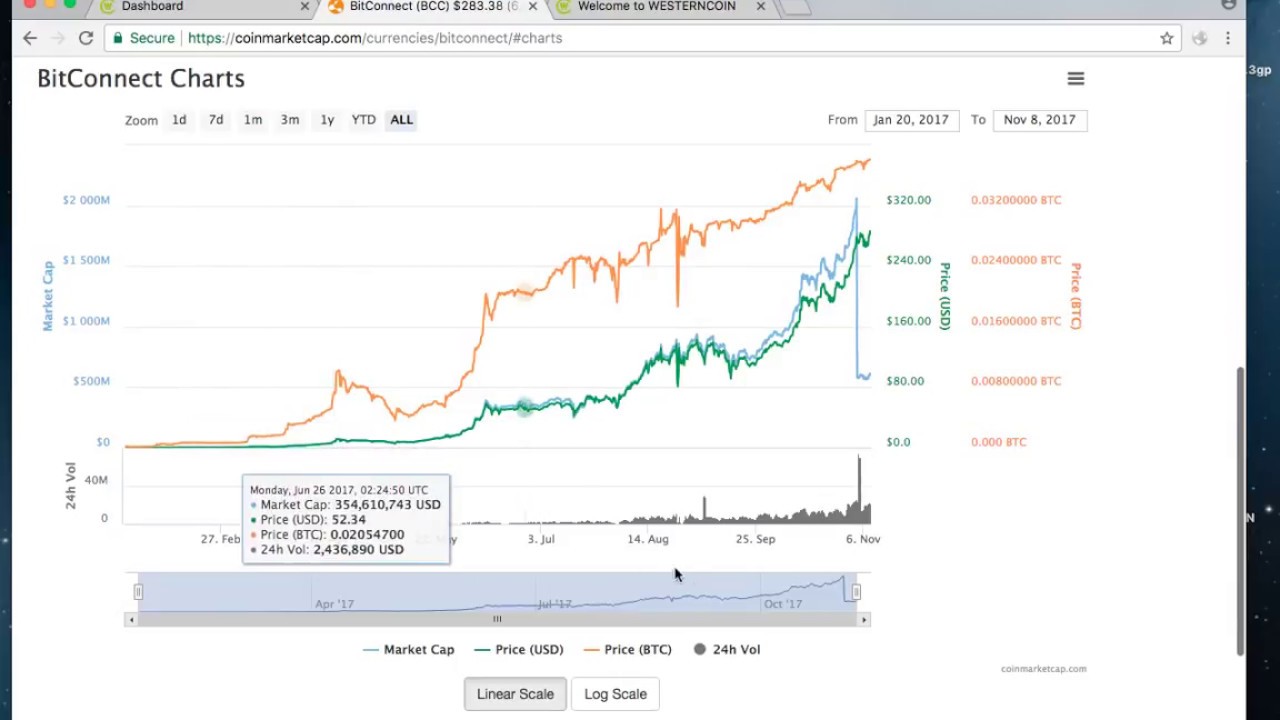The image size is (1280, 720).
Task: Click the green padlock Secure icon
Action: pos(119,38)
